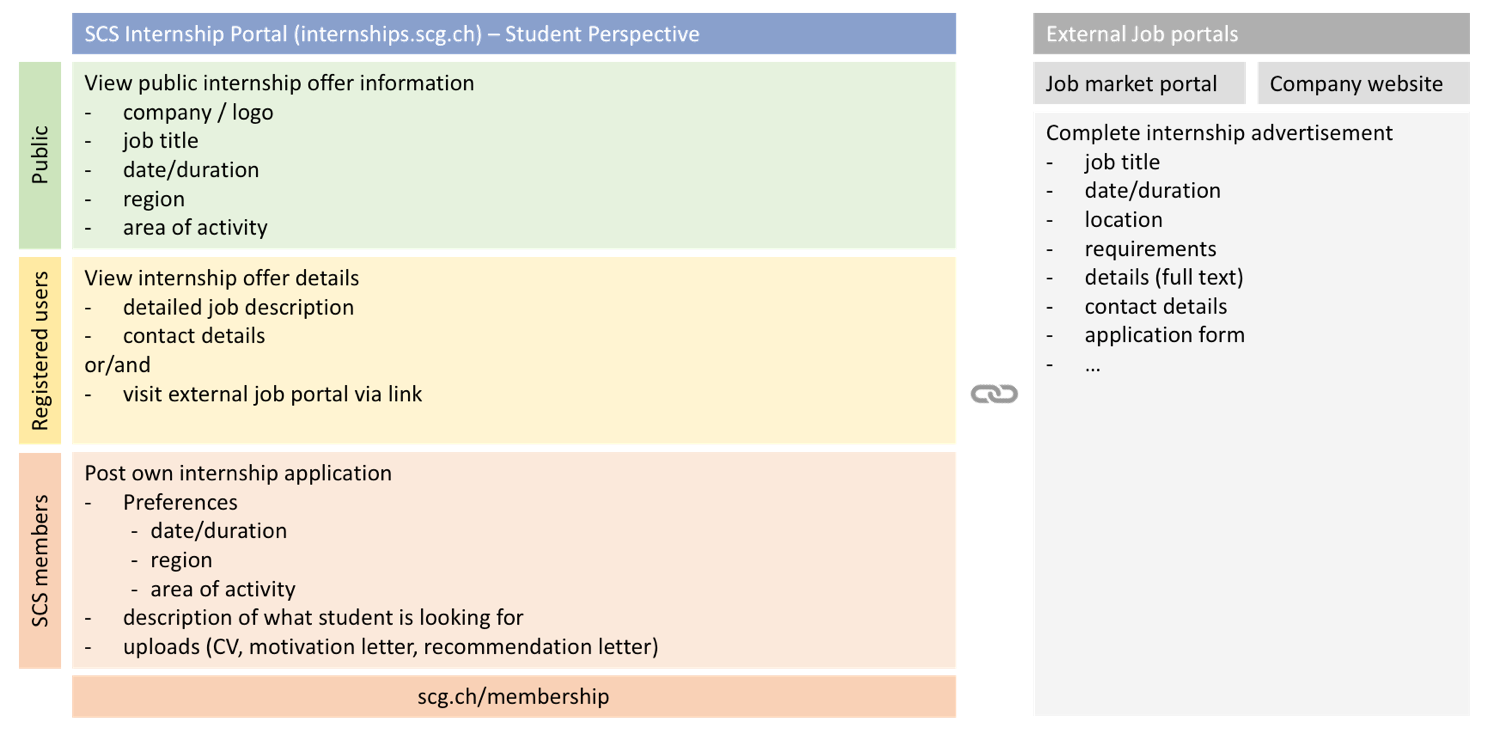Click the 'requirements' line
The height and width of the screenshot is (733, 1487).
tap(1150, 249)
